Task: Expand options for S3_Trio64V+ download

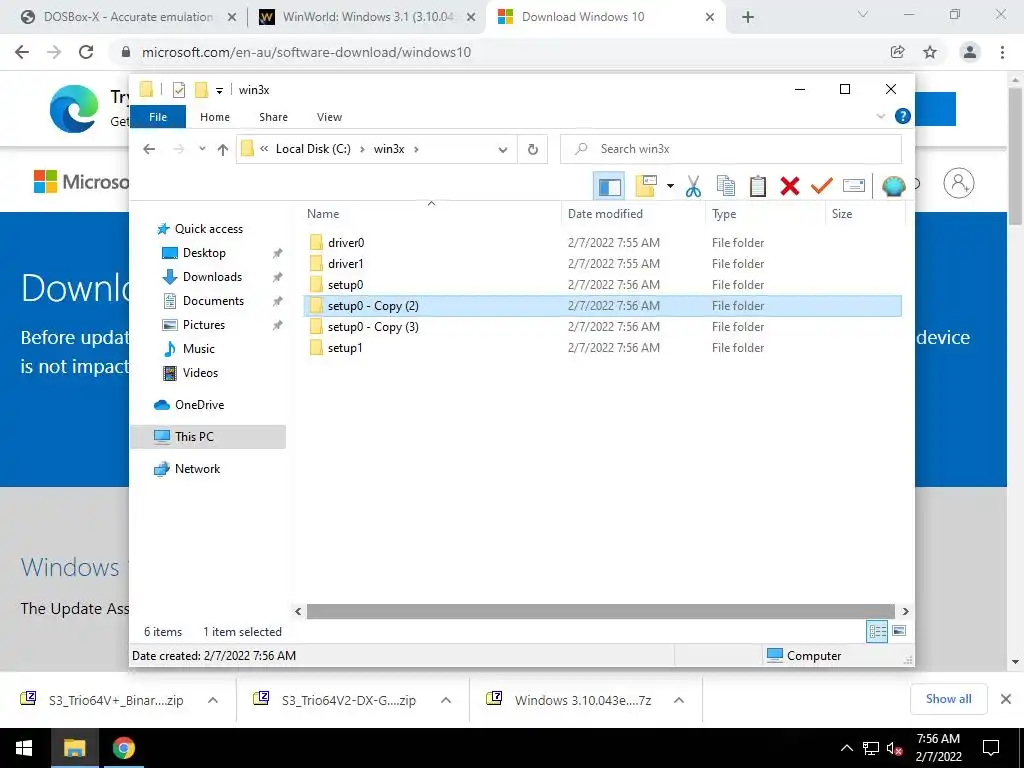Action: pos(213,701)
